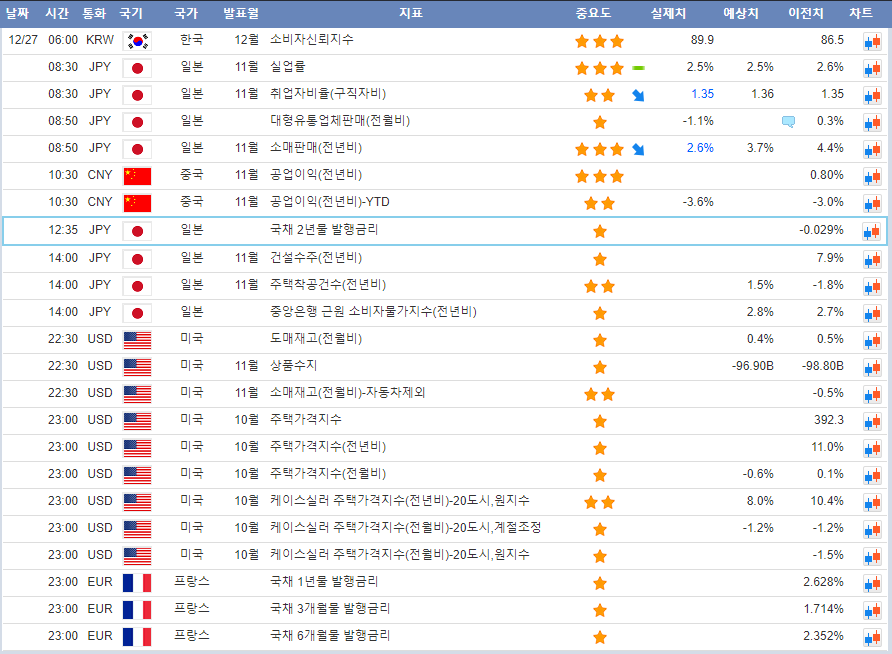Open 케이스실러 주택가격지수(전년비)-20도시,원지수 link
This screenshot has width=892, height=654.
click(399, 500)
